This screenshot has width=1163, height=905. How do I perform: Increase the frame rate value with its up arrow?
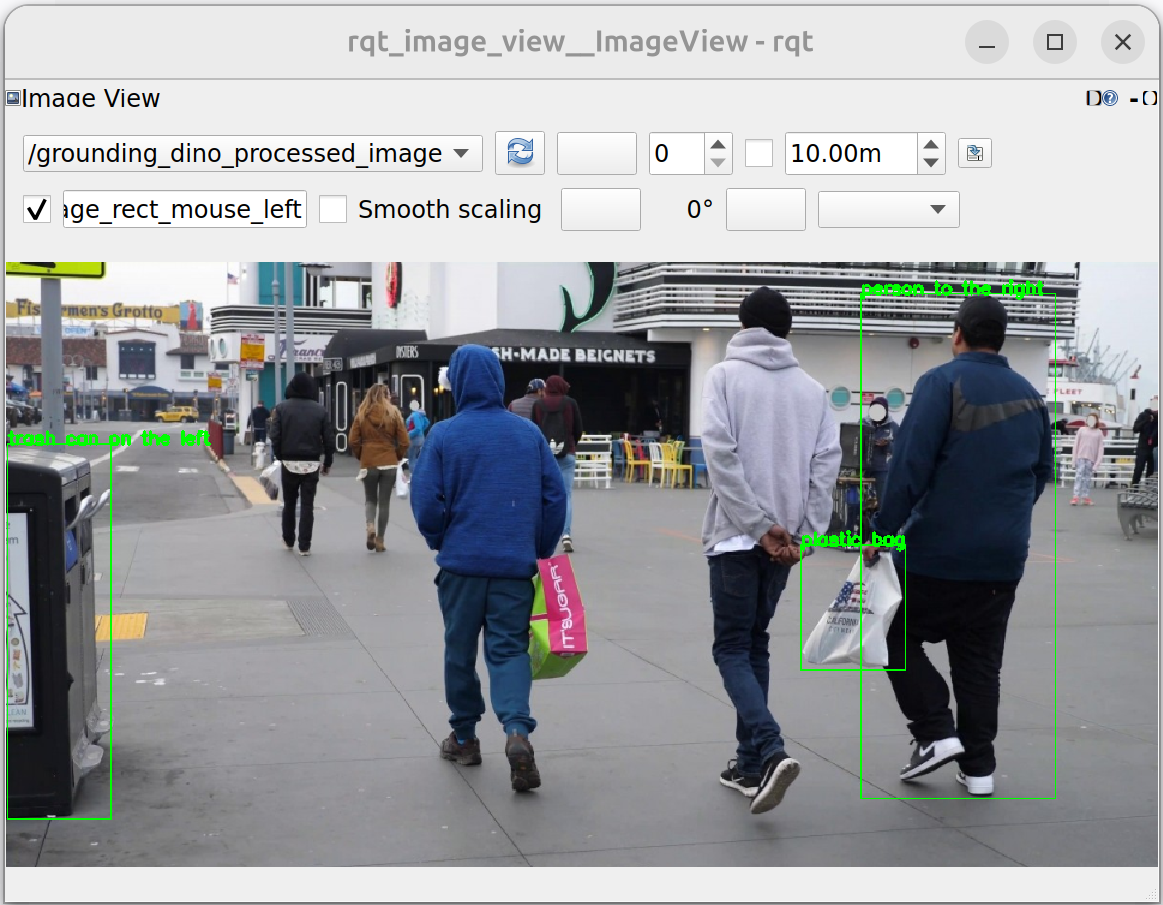717,146
